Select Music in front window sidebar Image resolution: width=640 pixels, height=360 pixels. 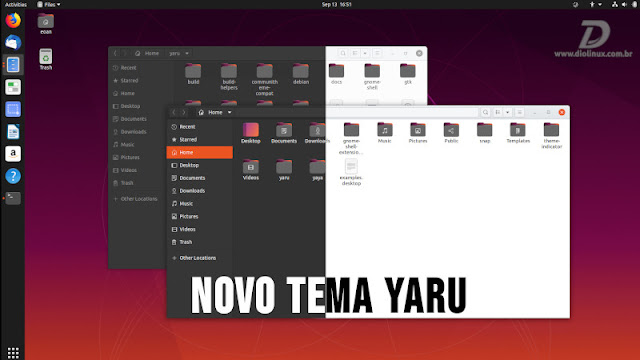tap(200, 204)
